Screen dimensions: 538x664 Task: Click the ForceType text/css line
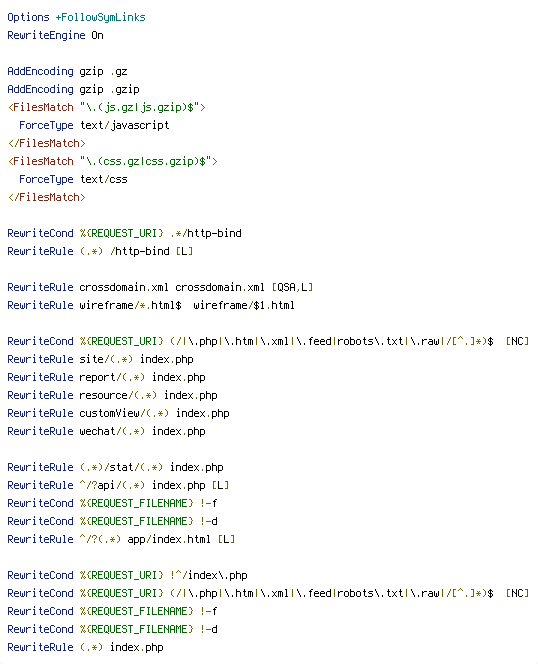73,179
